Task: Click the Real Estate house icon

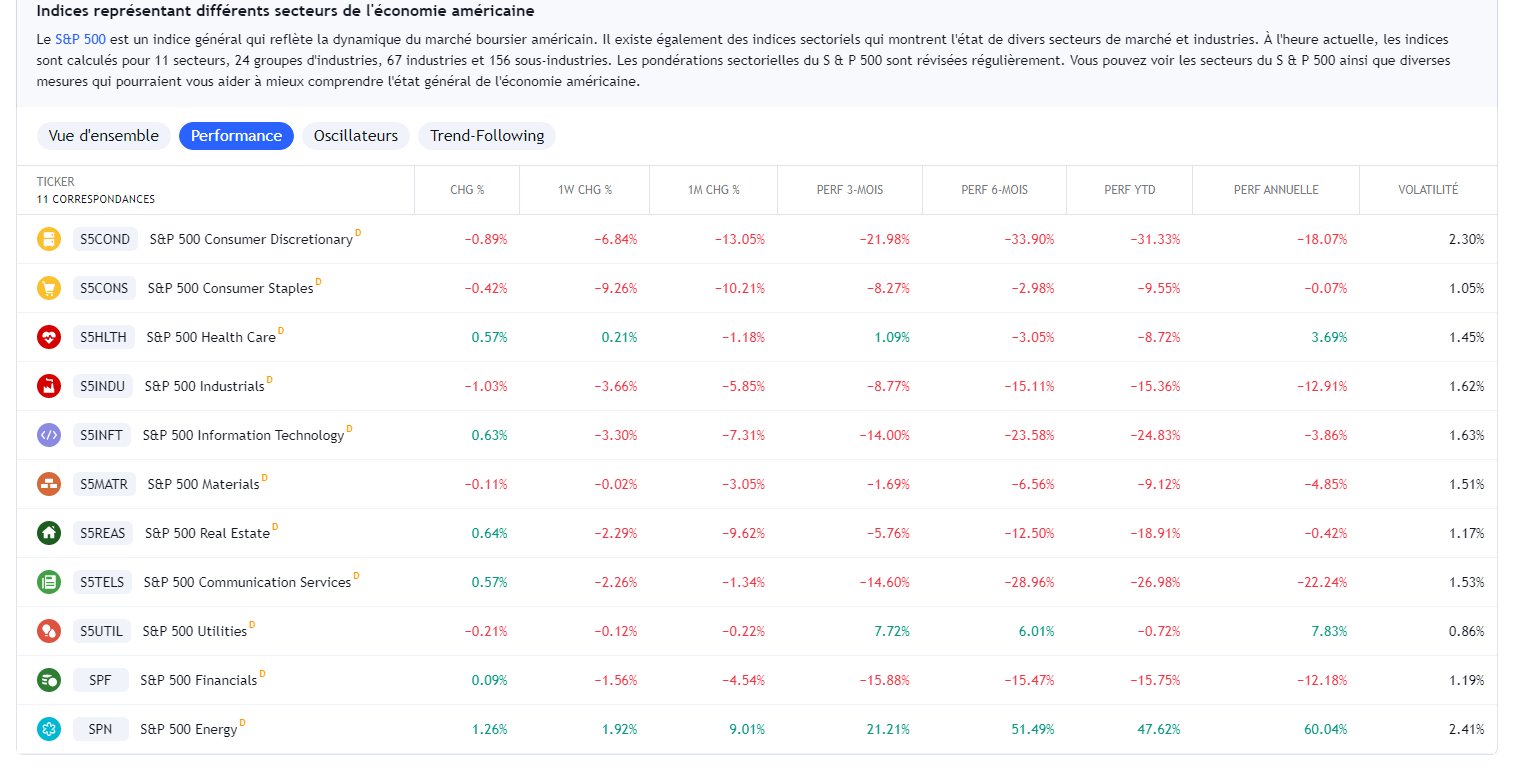Action: 49,533
